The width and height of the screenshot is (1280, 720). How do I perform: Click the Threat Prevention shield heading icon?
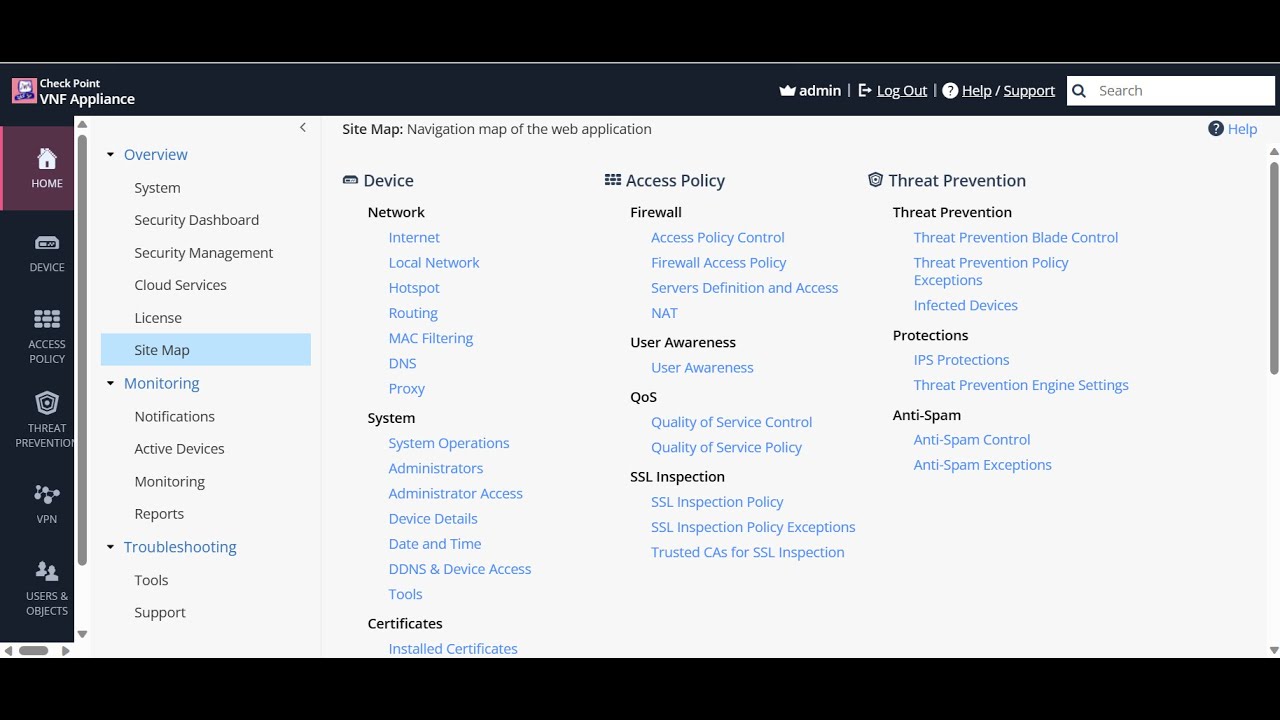coord(875,180)
